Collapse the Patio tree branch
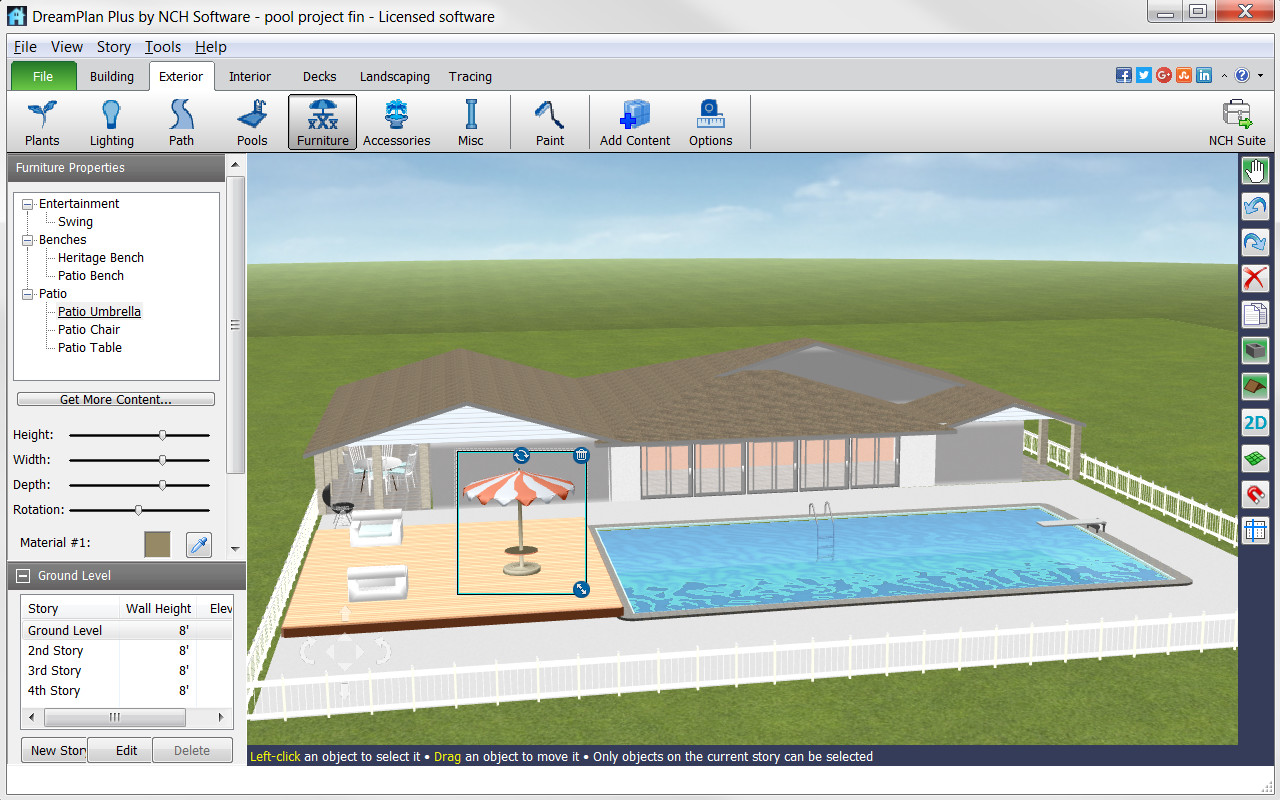Screen dimensions: 1280x800 point(27,293)
